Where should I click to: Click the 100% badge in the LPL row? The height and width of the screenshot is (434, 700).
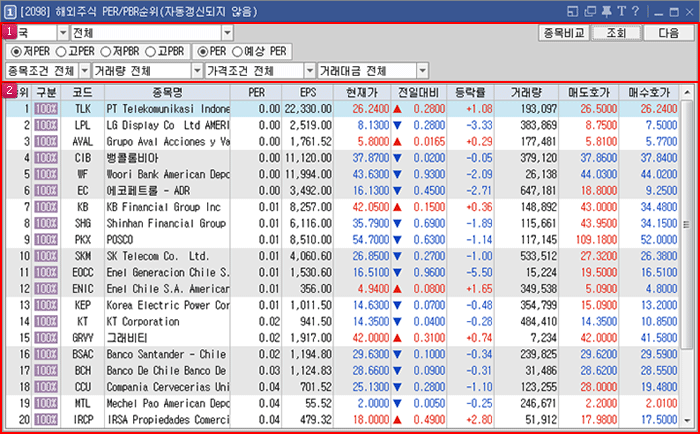point(46,125)
